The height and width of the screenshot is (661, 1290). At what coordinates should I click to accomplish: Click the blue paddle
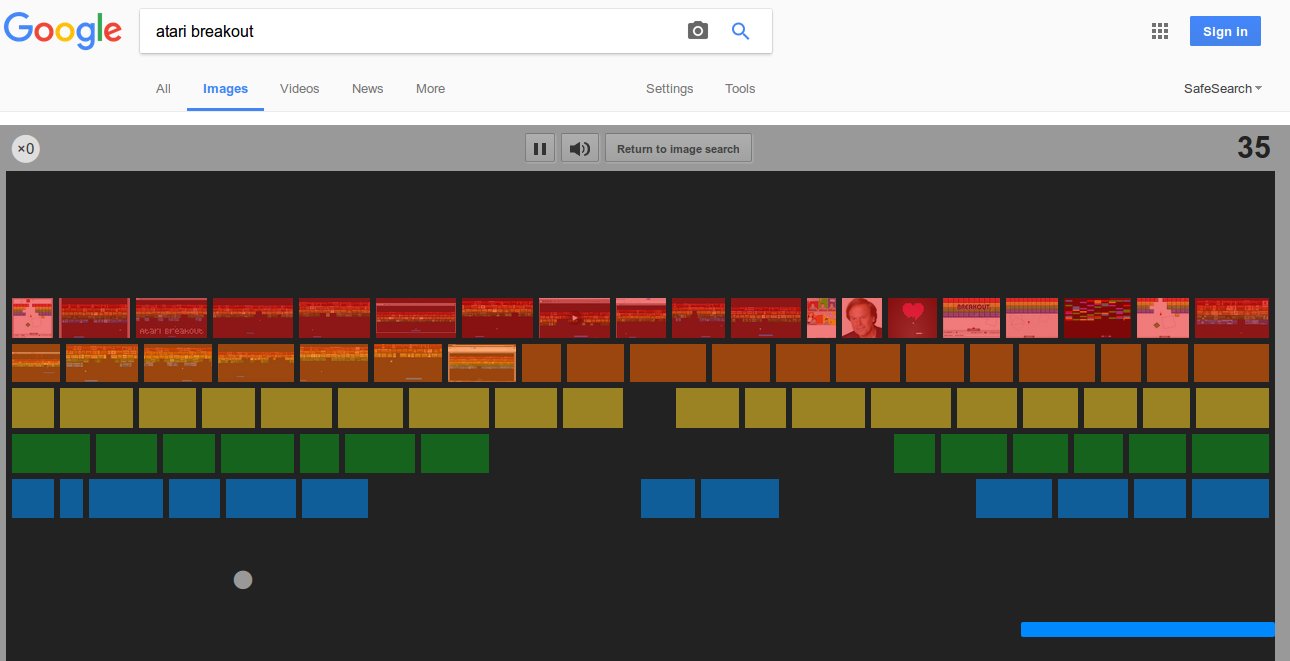coord(1148,629)
